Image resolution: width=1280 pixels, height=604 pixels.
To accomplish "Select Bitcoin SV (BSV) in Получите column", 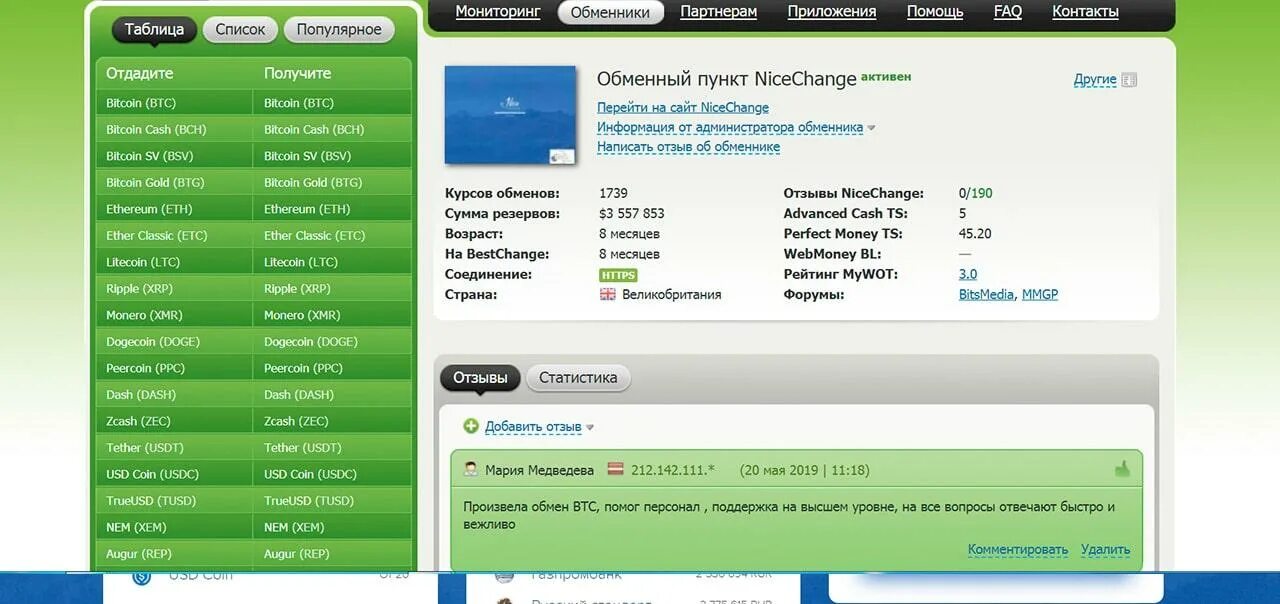I will pos(332,156).
